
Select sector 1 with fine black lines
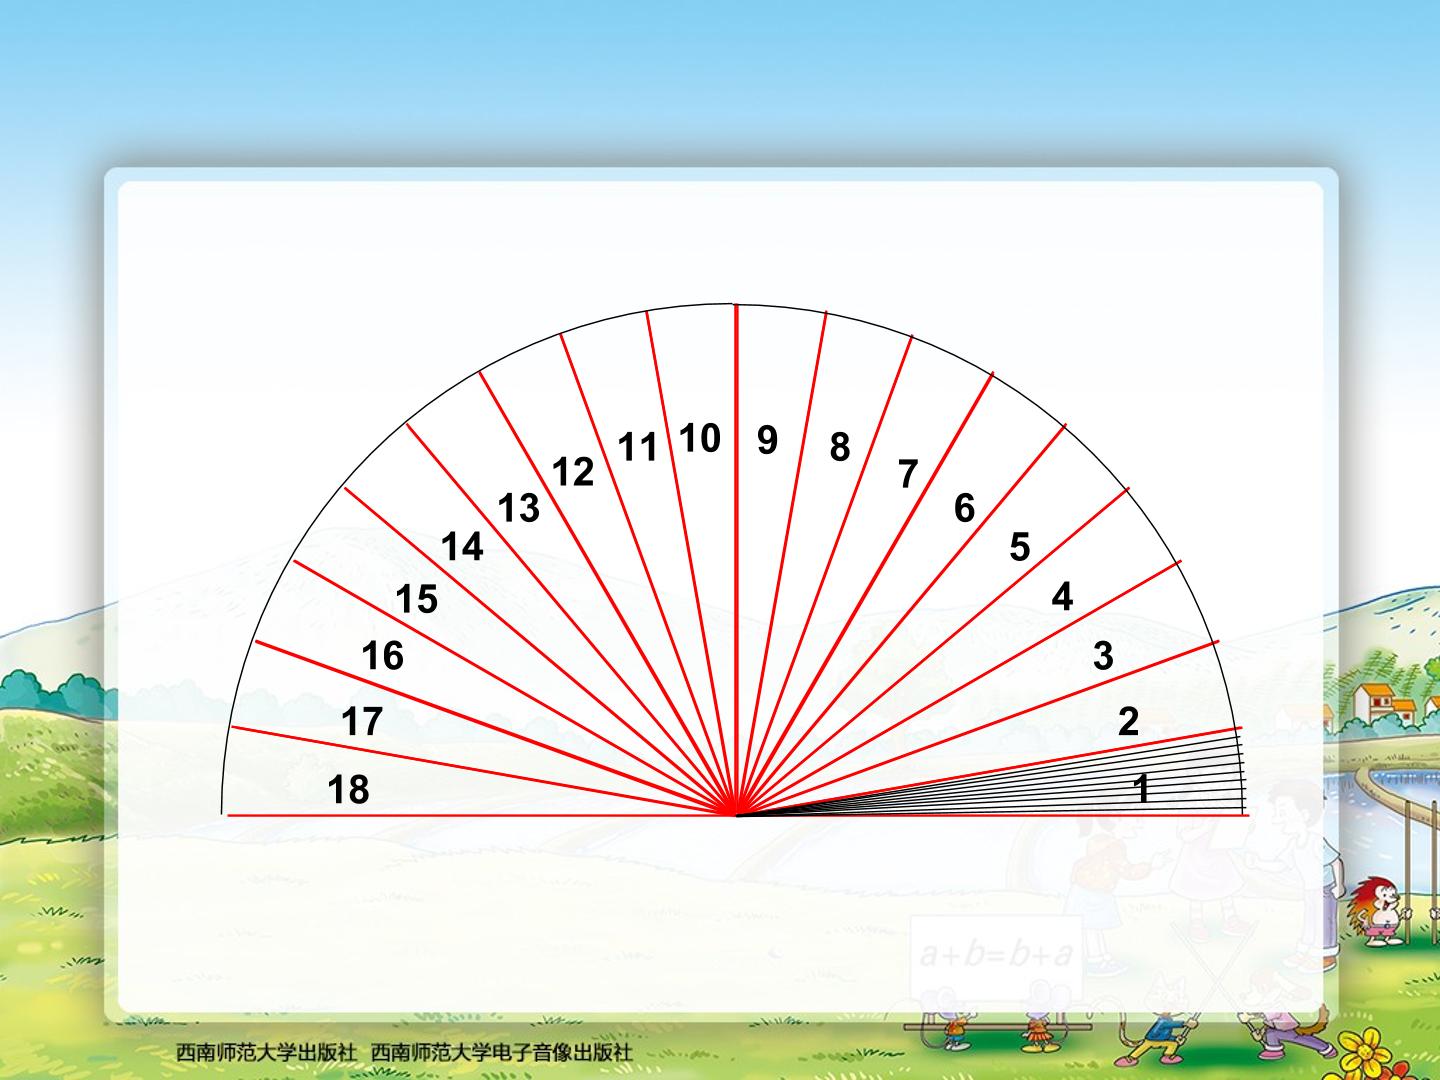pyautogui.click(x=1141, y=790)
